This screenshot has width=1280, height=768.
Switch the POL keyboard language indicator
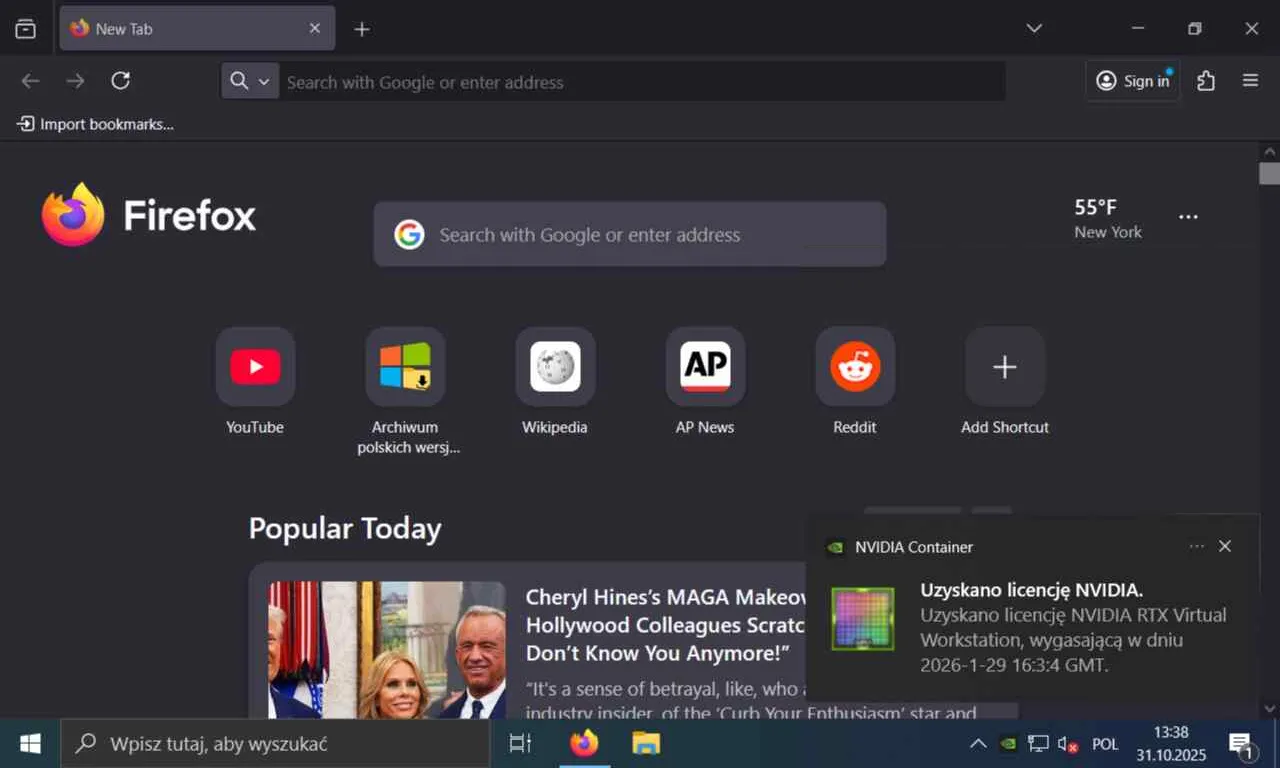click(1105, 744)
